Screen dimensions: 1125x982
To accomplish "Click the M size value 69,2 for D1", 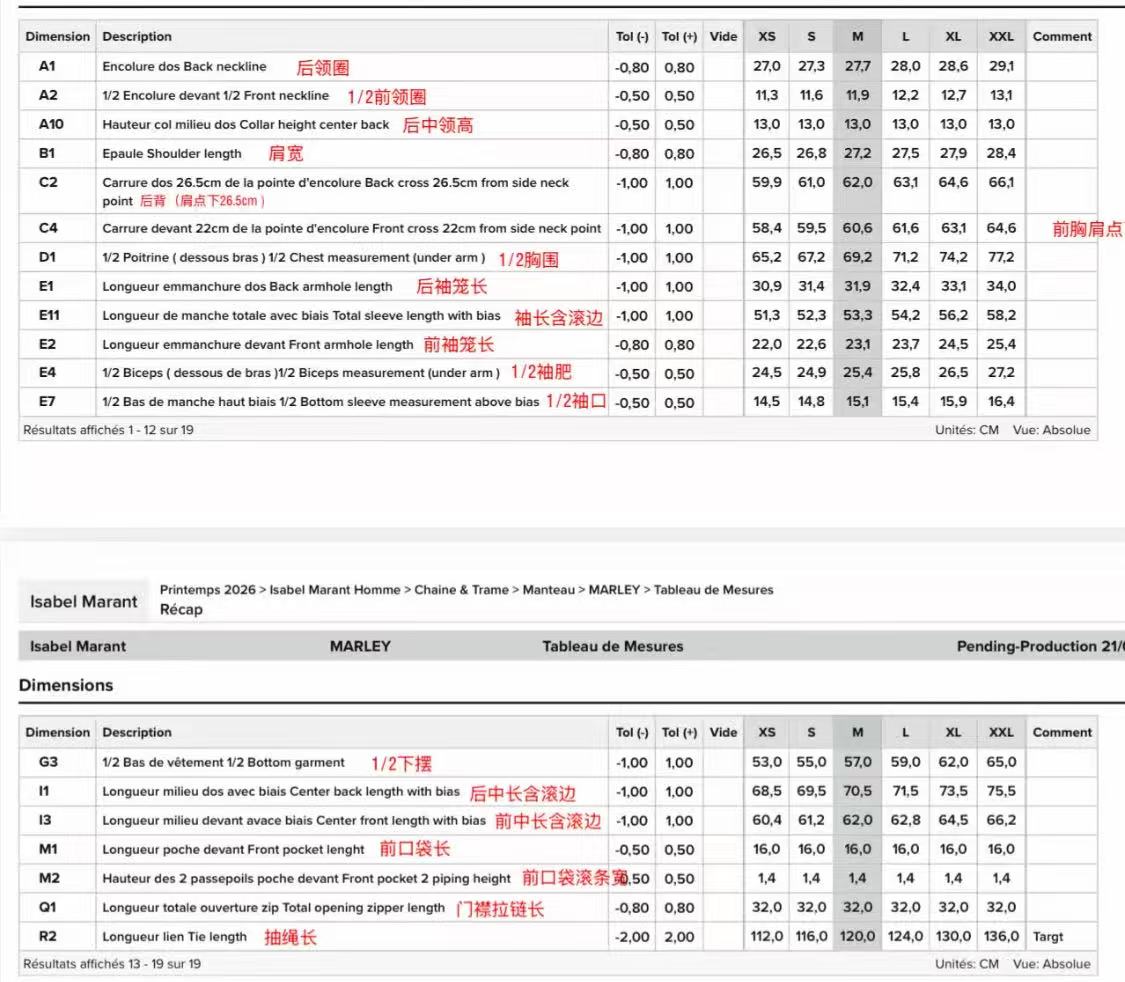I will (857, 257).
